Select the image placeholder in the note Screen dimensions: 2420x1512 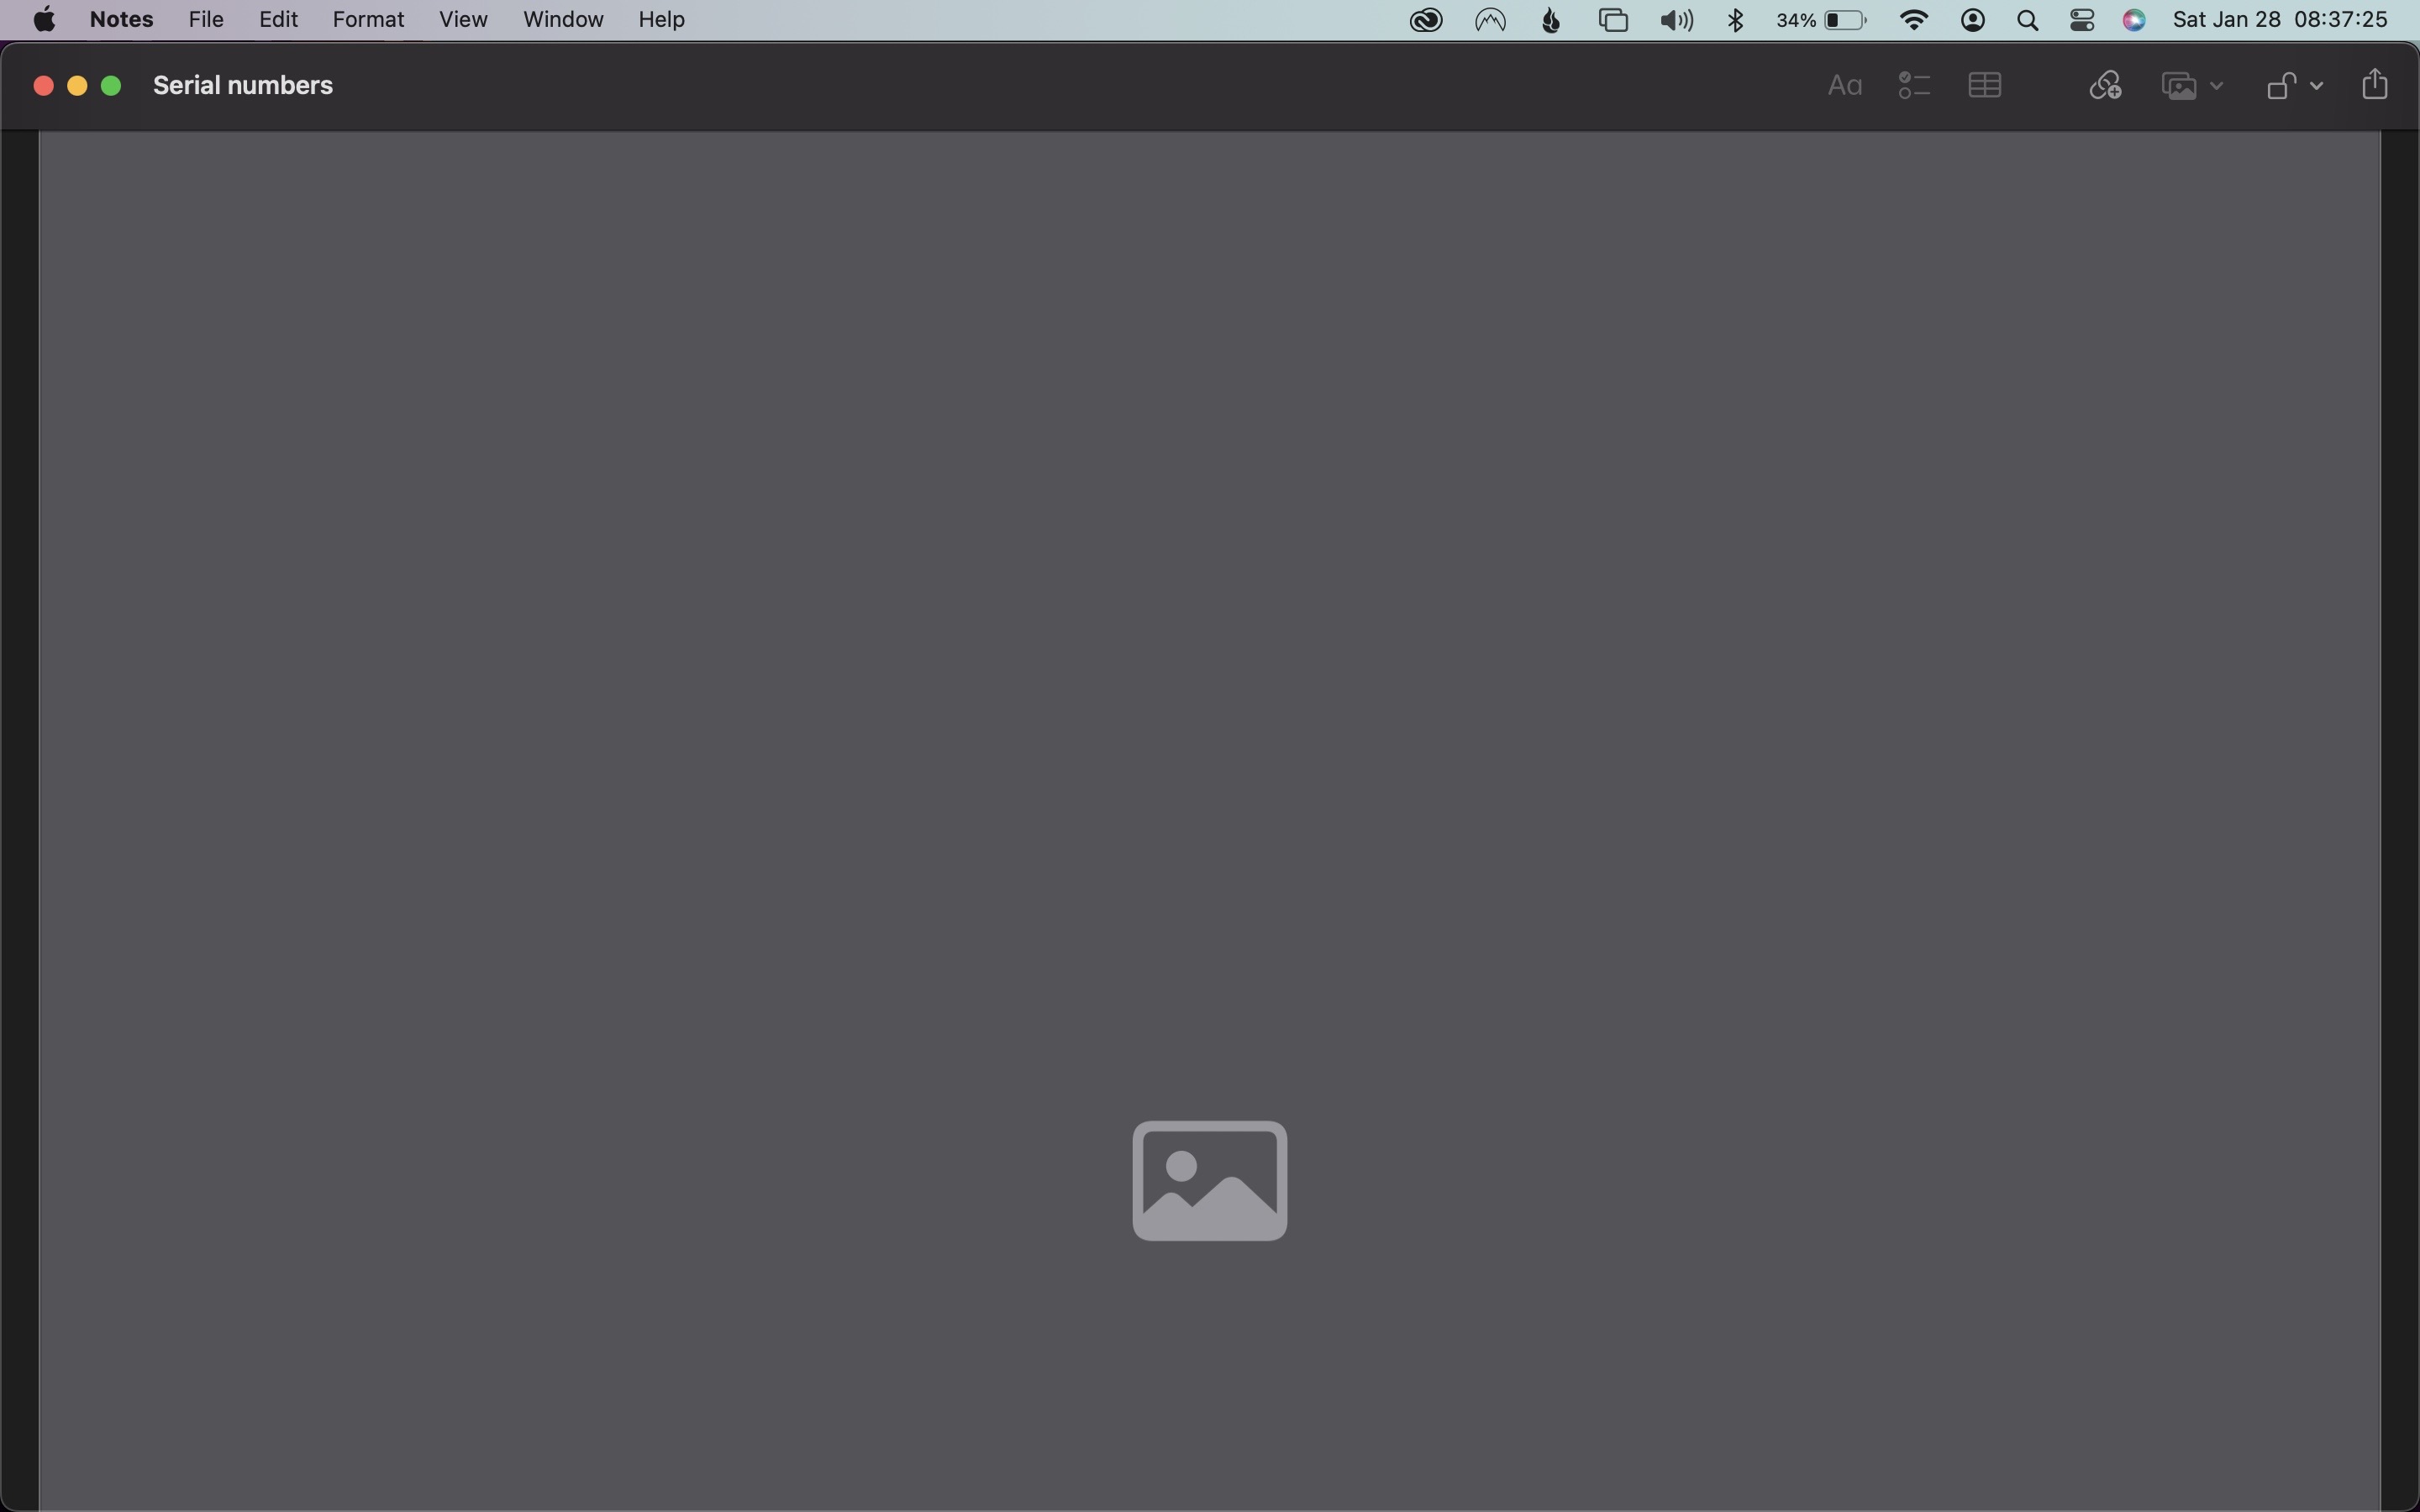tap(1208, 1180)
